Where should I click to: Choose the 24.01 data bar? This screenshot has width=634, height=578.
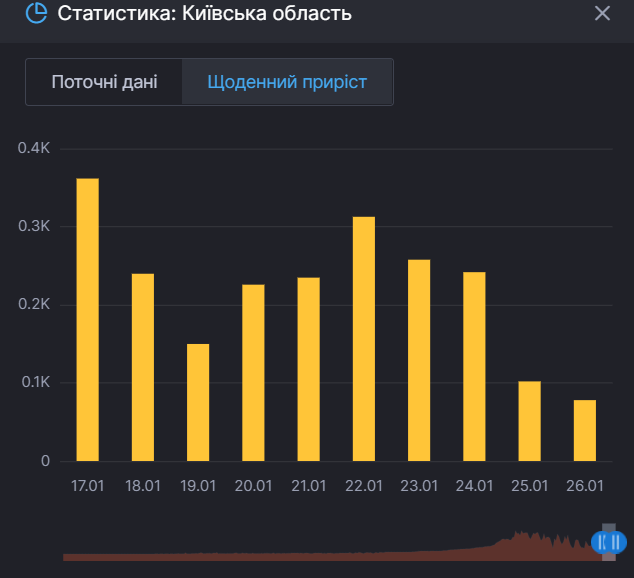click(x=474, y=366)
